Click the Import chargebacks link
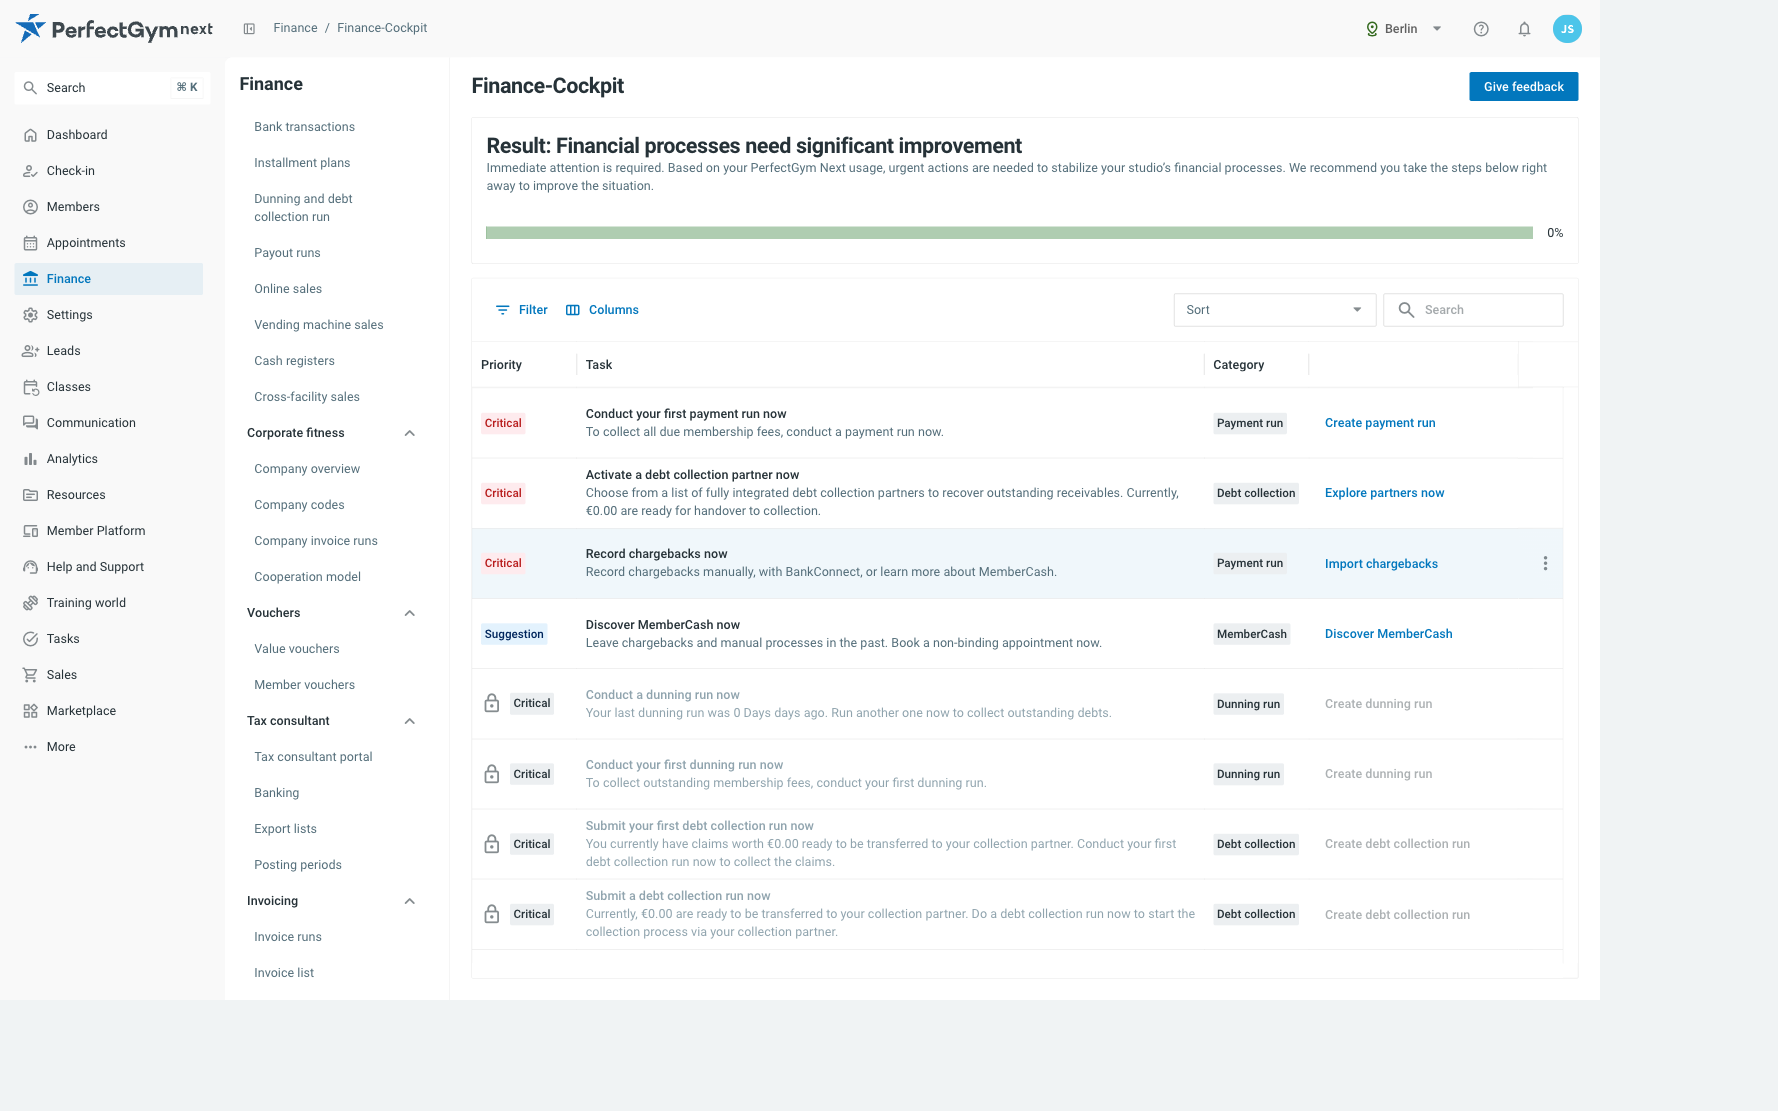The width and height of the screenshot is (1778, 1111). (x=1381, y=564)
